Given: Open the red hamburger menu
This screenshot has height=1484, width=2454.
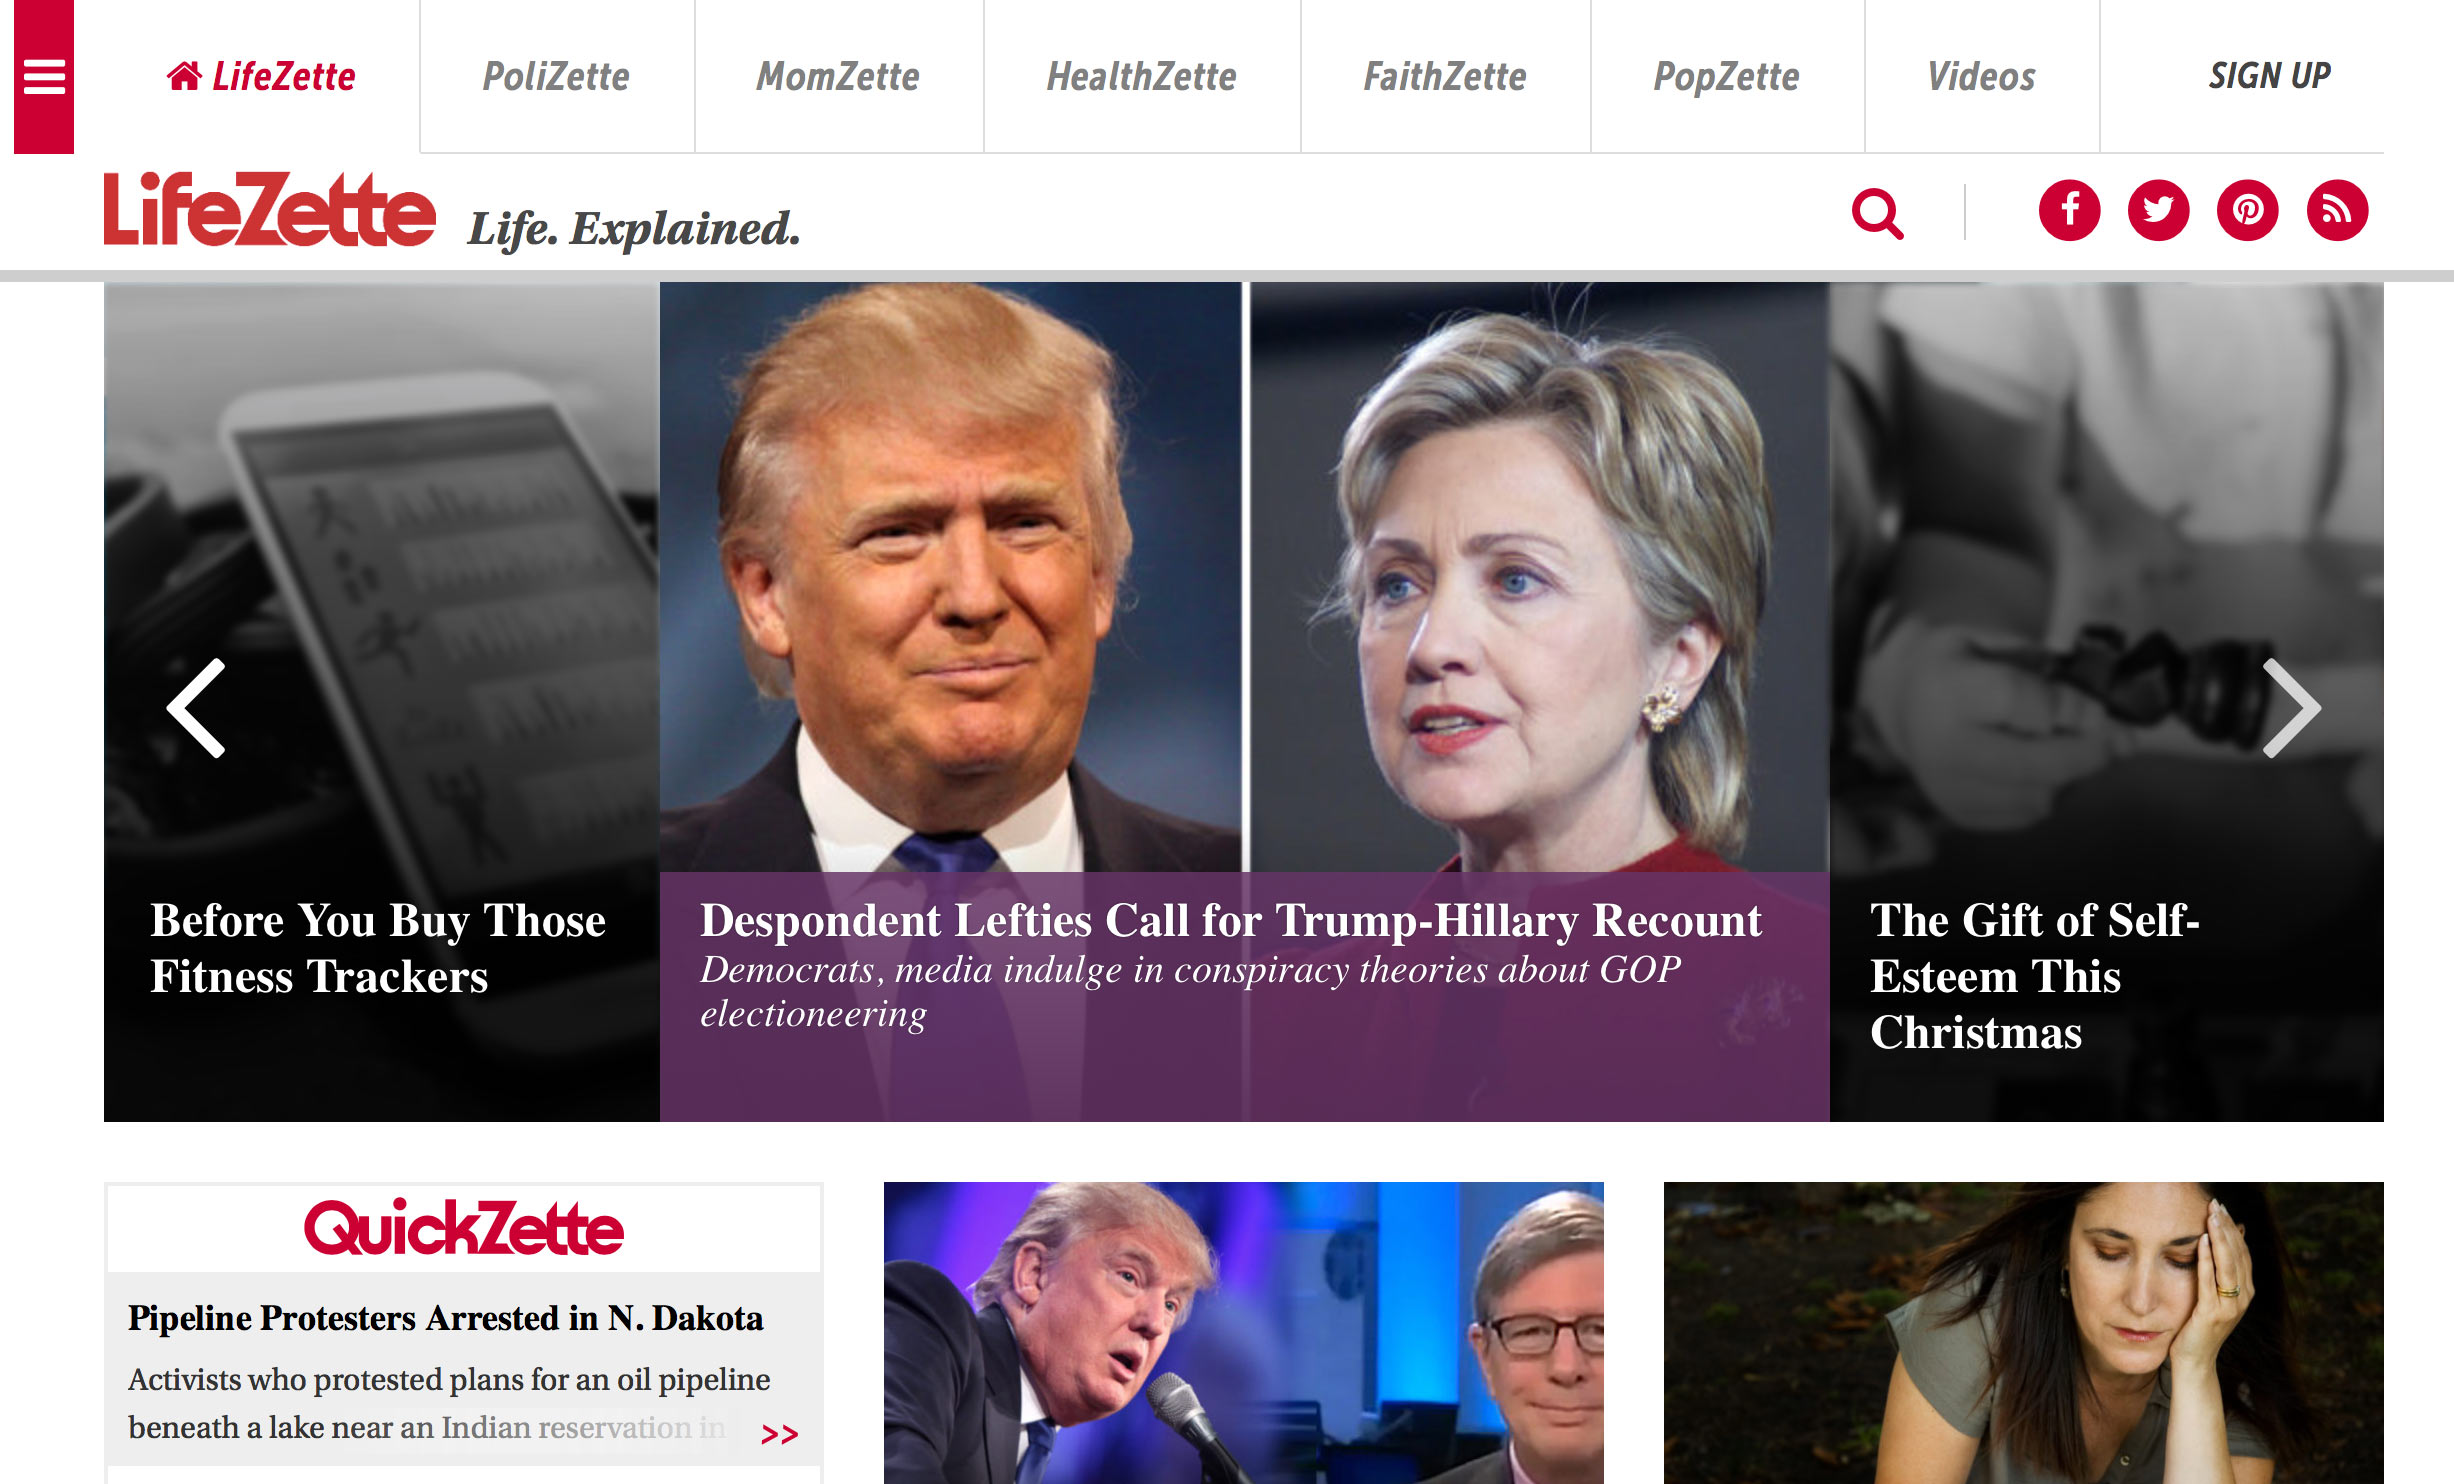Looking at the screenshot, I should point(44,77).
